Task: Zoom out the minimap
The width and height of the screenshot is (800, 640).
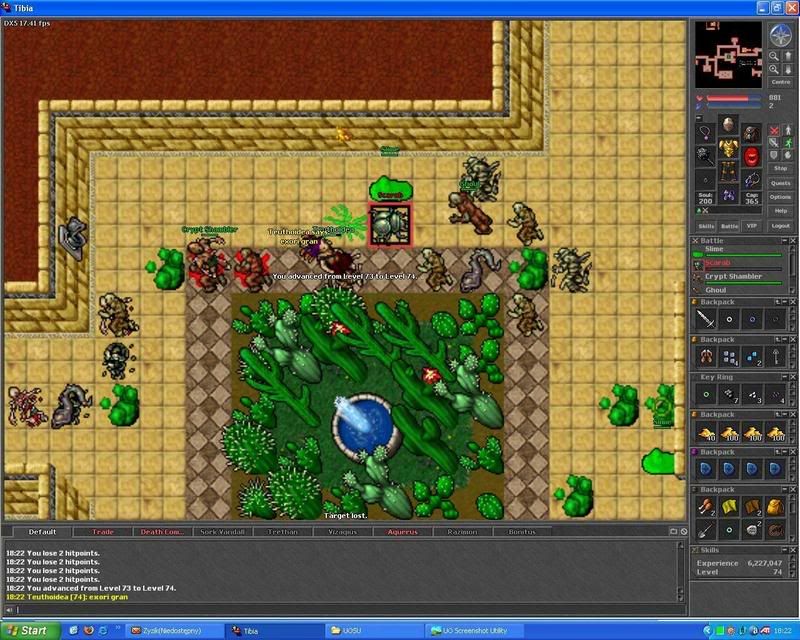Action: coord(774,56)
